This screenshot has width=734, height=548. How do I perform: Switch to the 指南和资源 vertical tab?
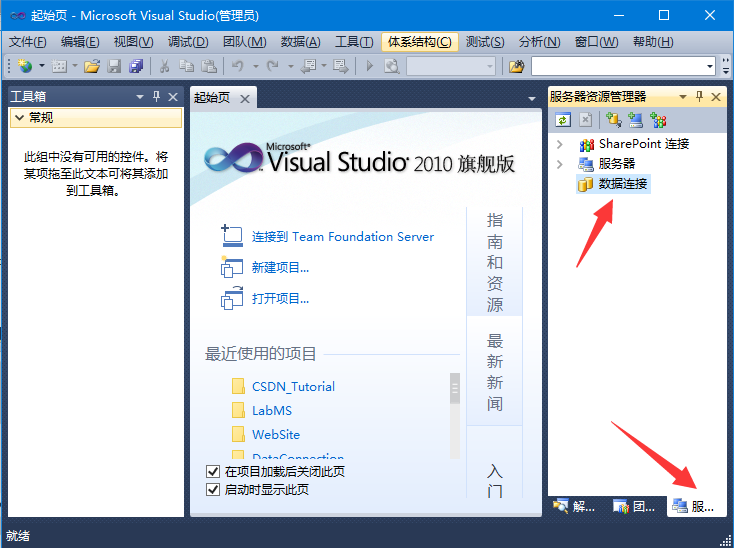(494, 262)
